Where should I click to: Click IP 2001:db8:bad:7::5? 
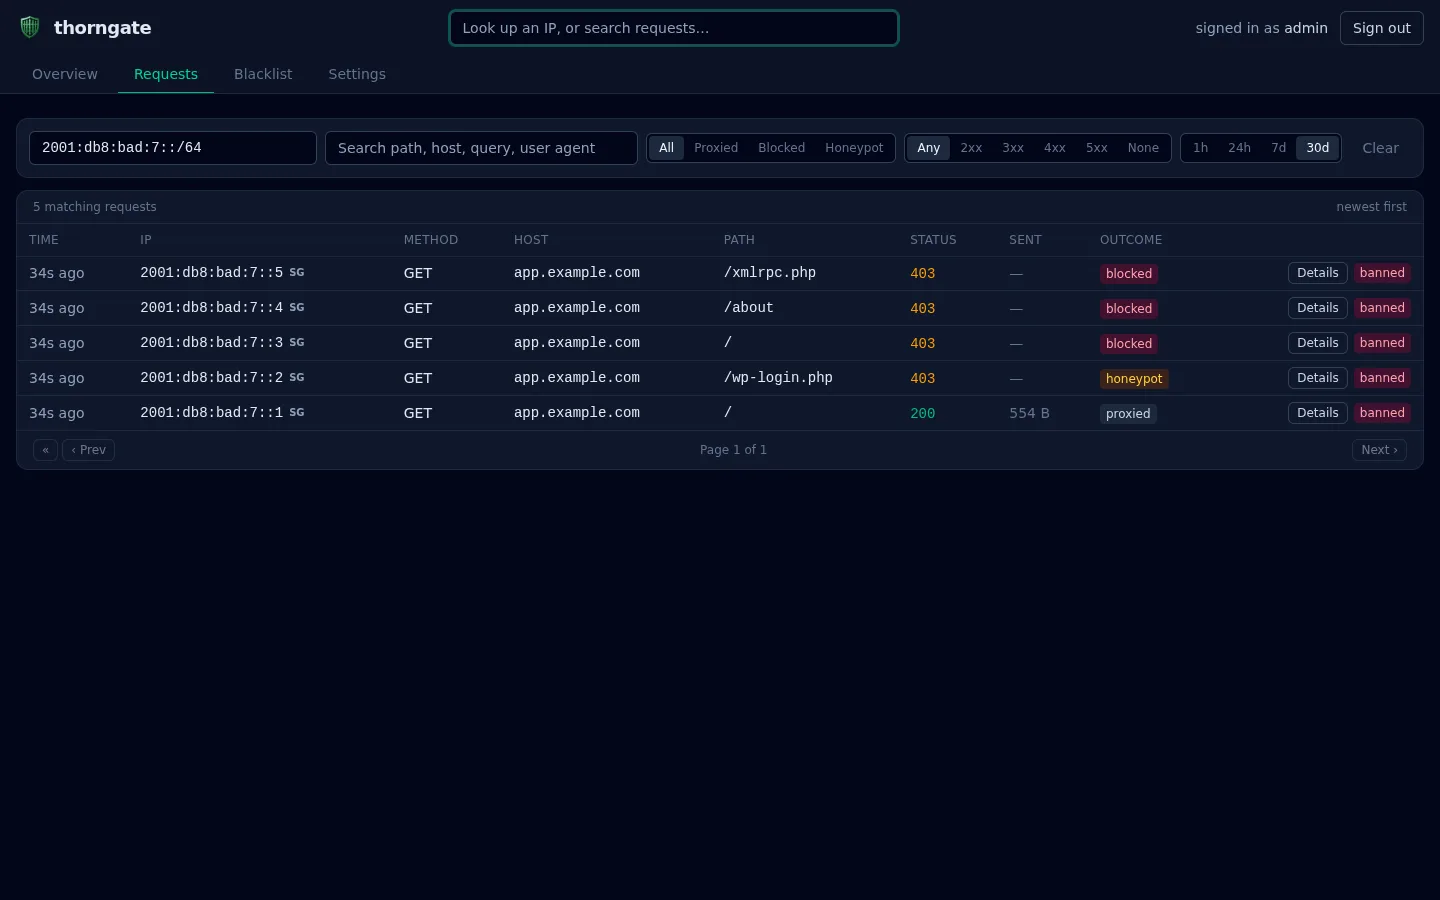pos(211,273)
